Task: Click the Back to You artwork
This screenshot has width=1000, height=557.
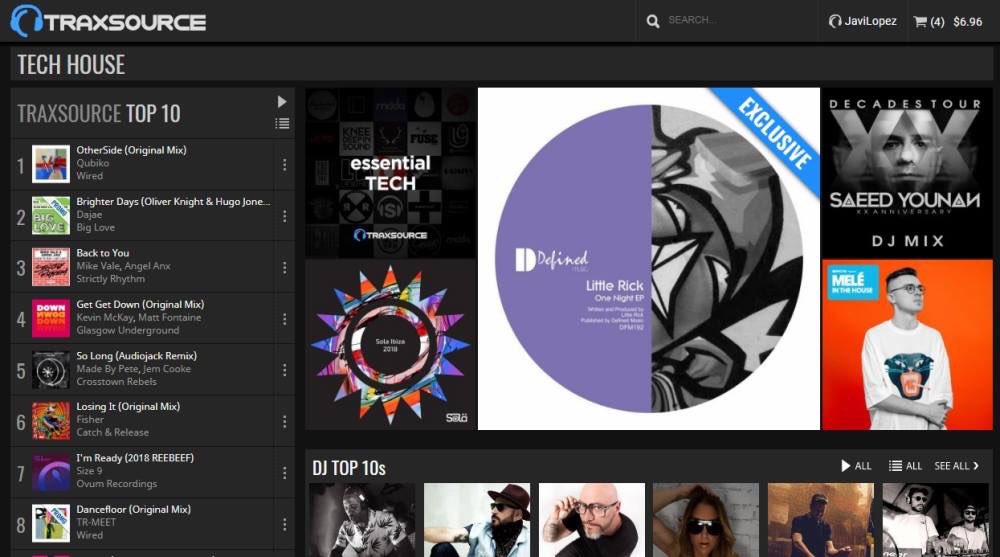Action: (51, 267)
